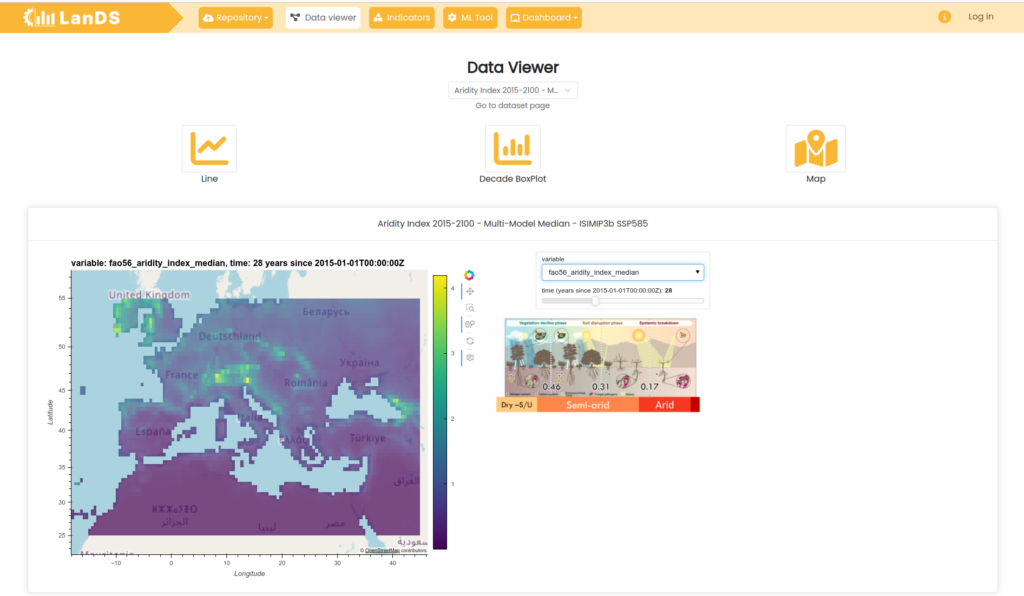Select the Line chart icon
This screenshot has width=1024, height=596.
tap(209, 149)
